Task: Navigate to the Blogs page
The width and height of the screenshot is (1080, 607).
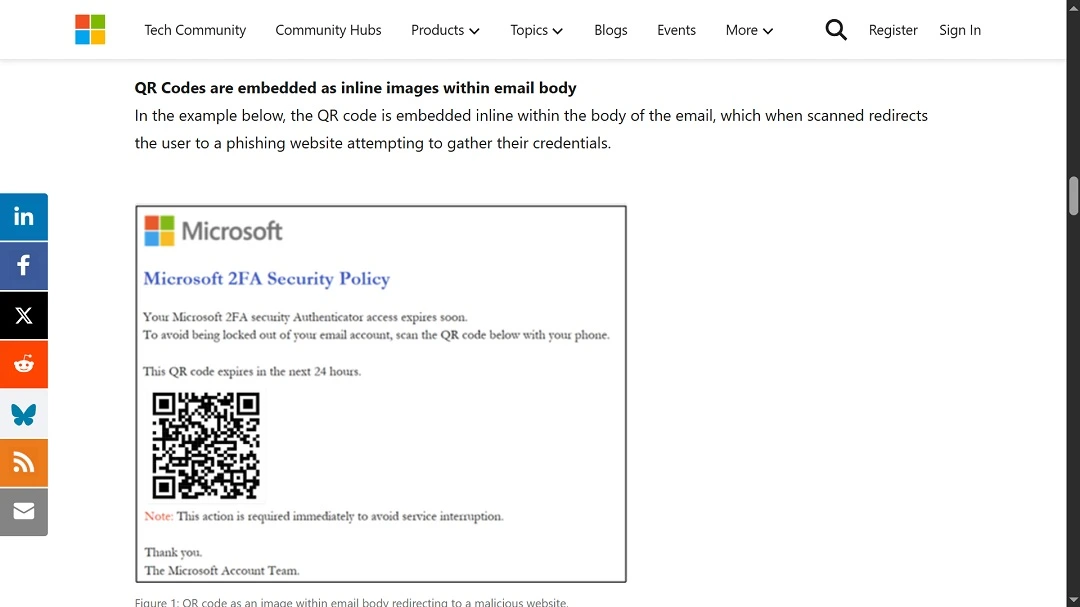Action: point(610,30)
